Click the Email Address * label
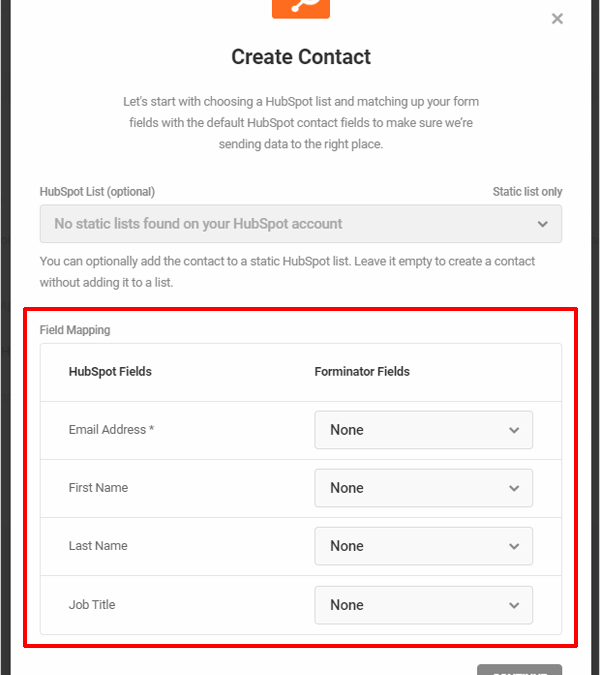 pos(111,430)
